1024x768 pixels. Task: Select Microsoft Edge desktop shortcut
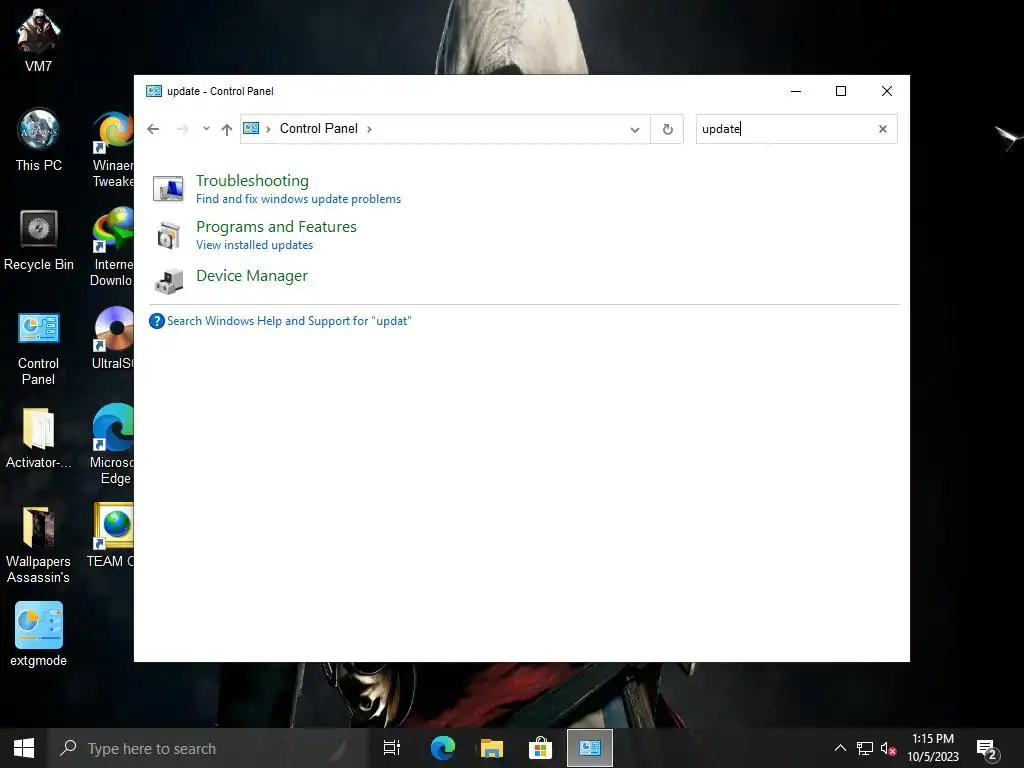pos(113,444)
